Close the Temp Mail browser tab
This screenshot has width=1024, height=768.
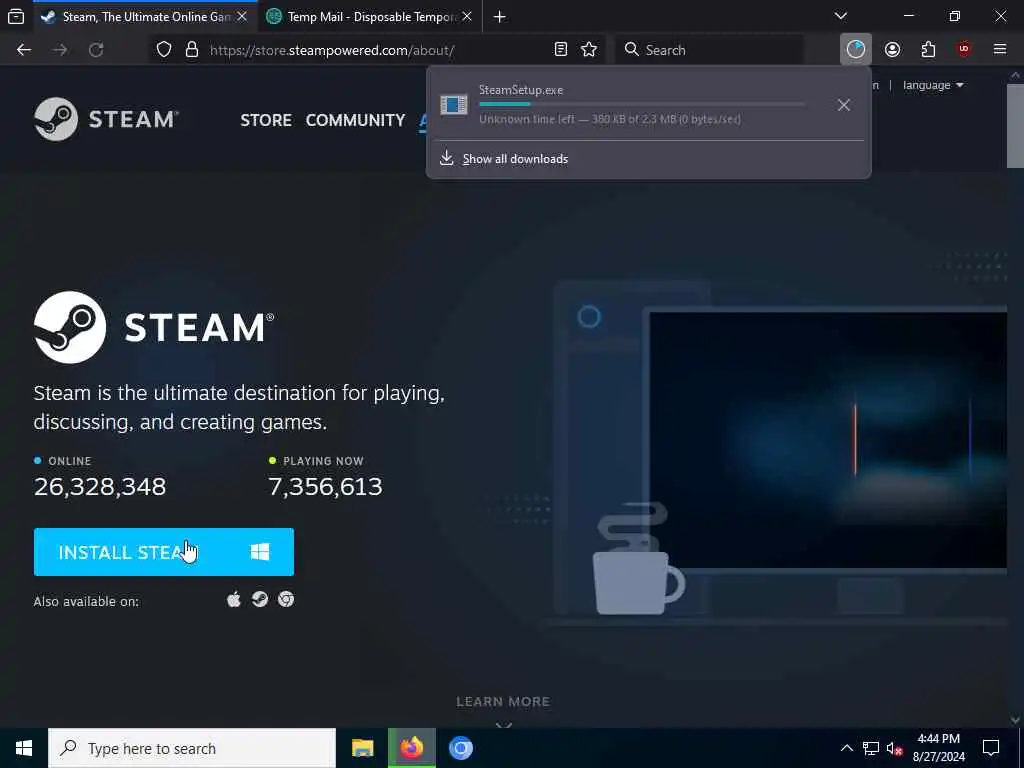pos(467,17)
